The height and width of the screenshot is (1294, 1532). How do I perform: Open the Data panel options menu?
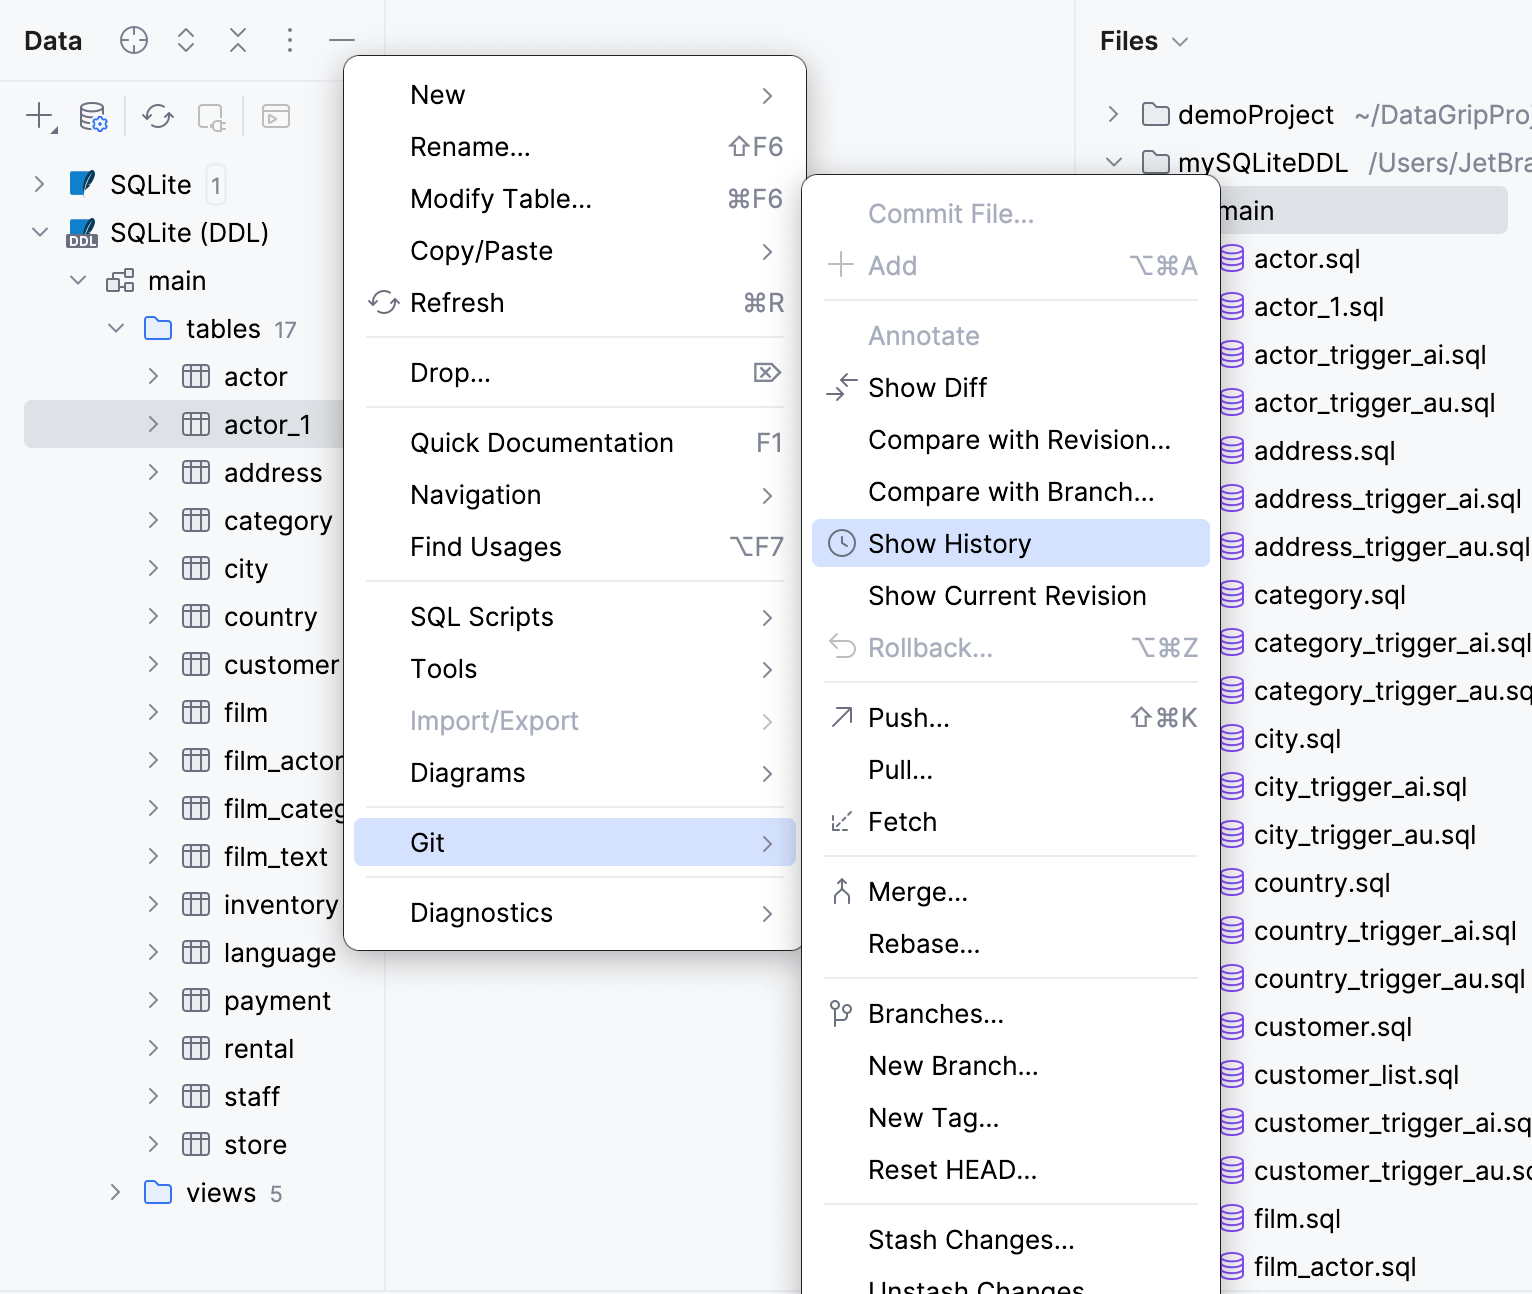click(x=289, y=40)
